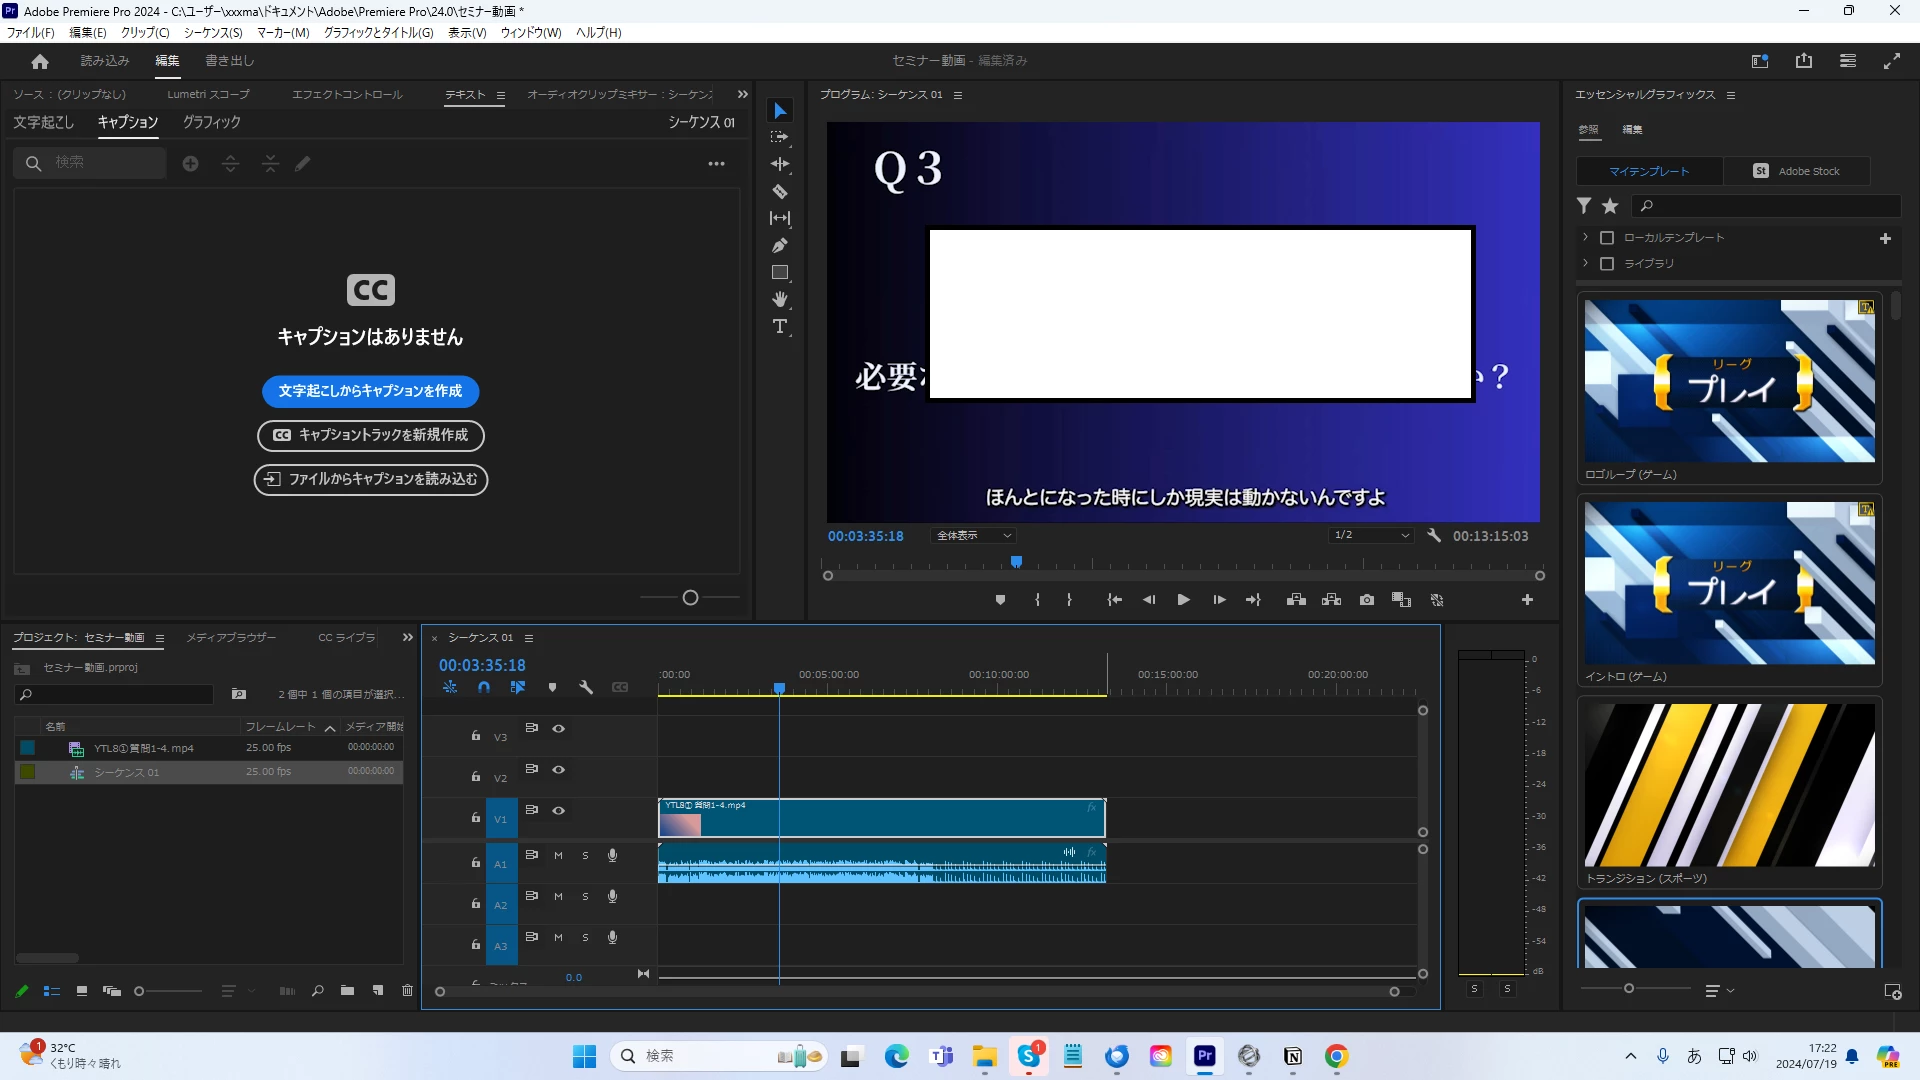Toggle V1 track output eye icon
Image resolution: width=1920 pixels, height=1080 pixels.
point(559,810)
